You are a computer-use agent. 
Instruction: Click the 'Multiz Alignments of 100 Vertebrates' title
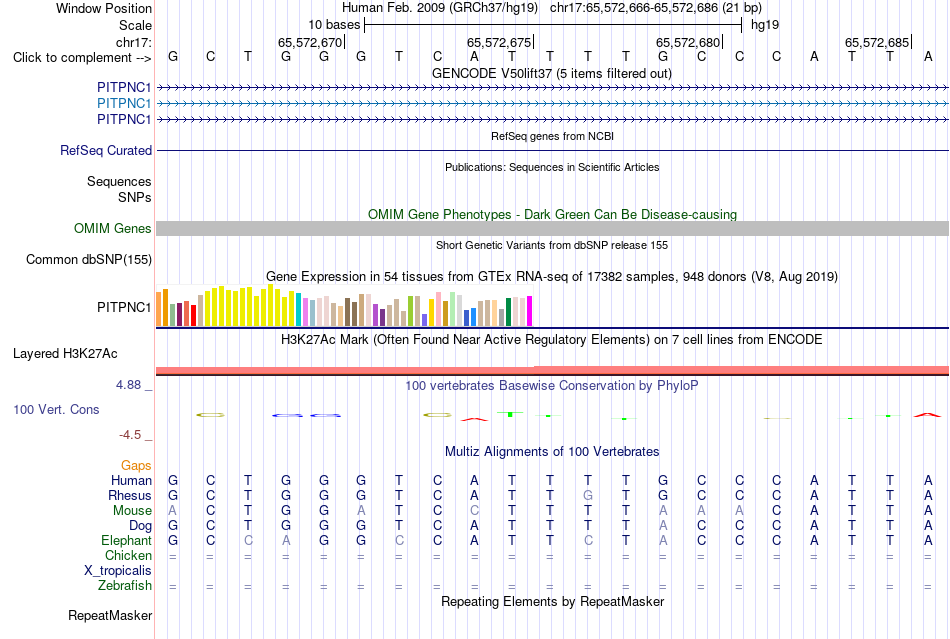(552, 451)
